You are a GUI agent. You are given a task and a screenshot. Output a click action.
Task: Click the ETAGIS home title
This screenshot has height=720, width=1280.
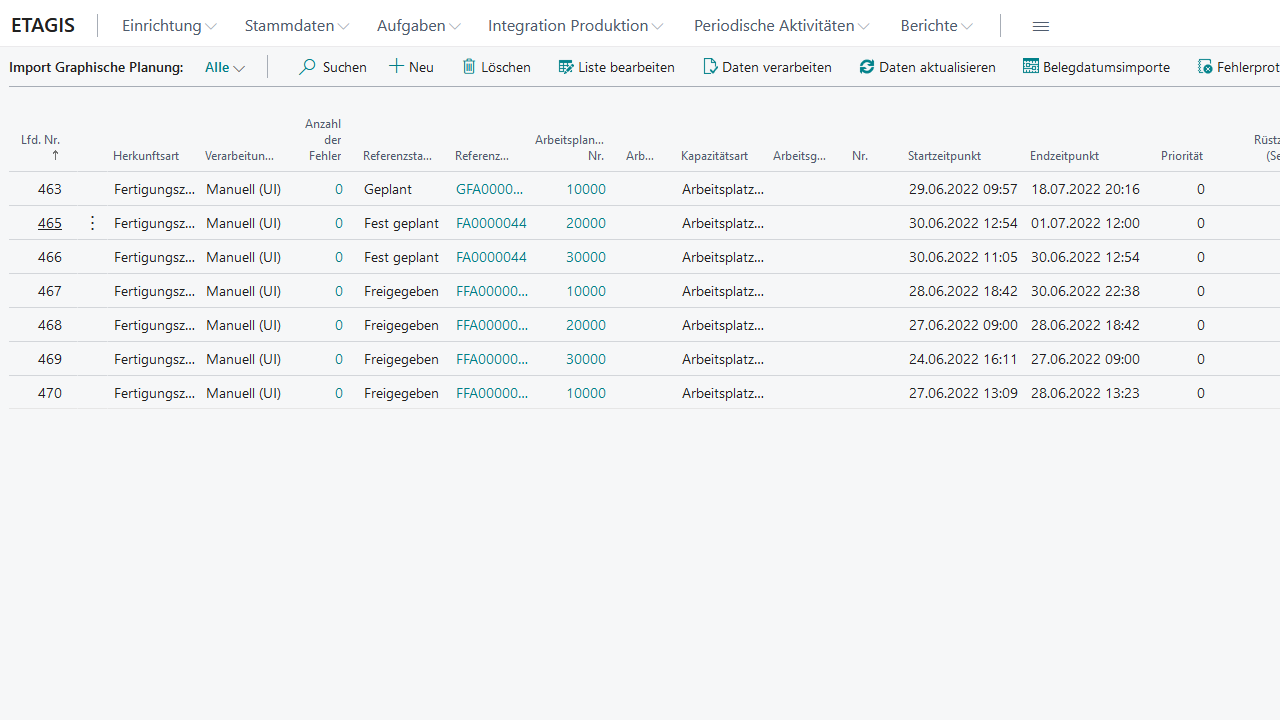tap(43, 26)
